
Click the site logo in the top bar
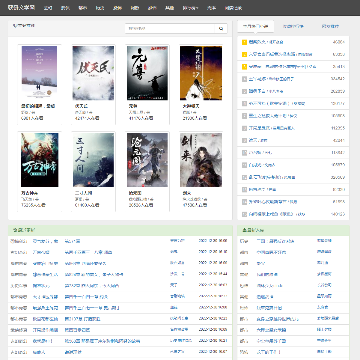click(x=21, y=8)
